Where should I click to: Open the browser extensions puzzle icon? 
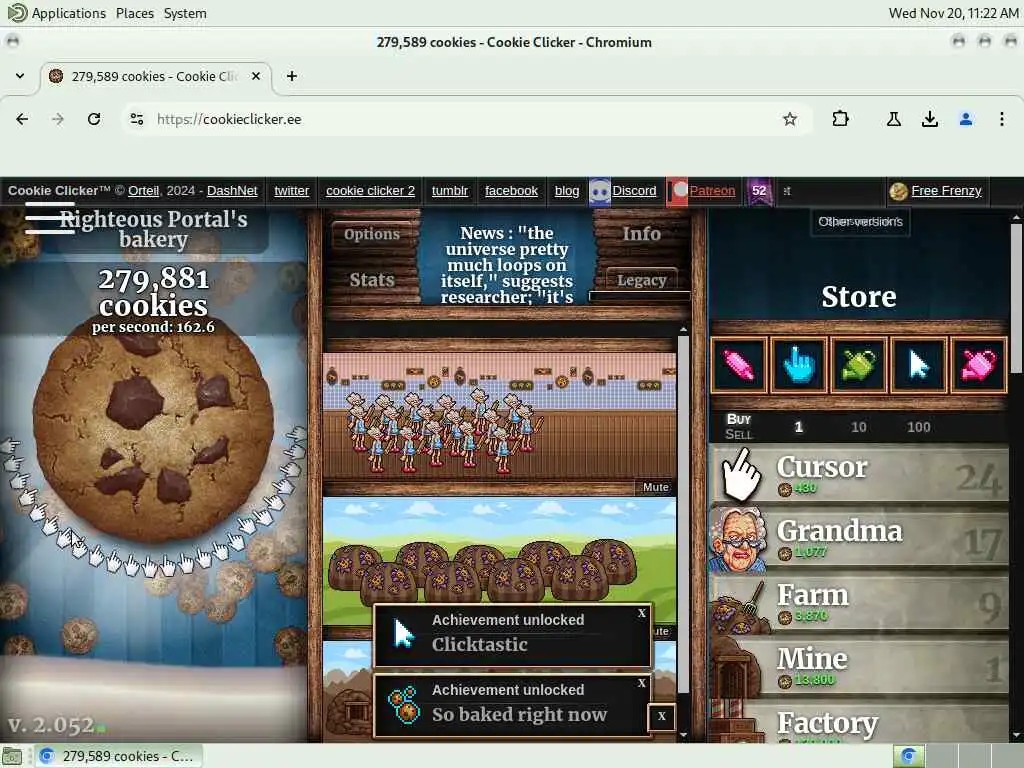[x=840, y=119]
